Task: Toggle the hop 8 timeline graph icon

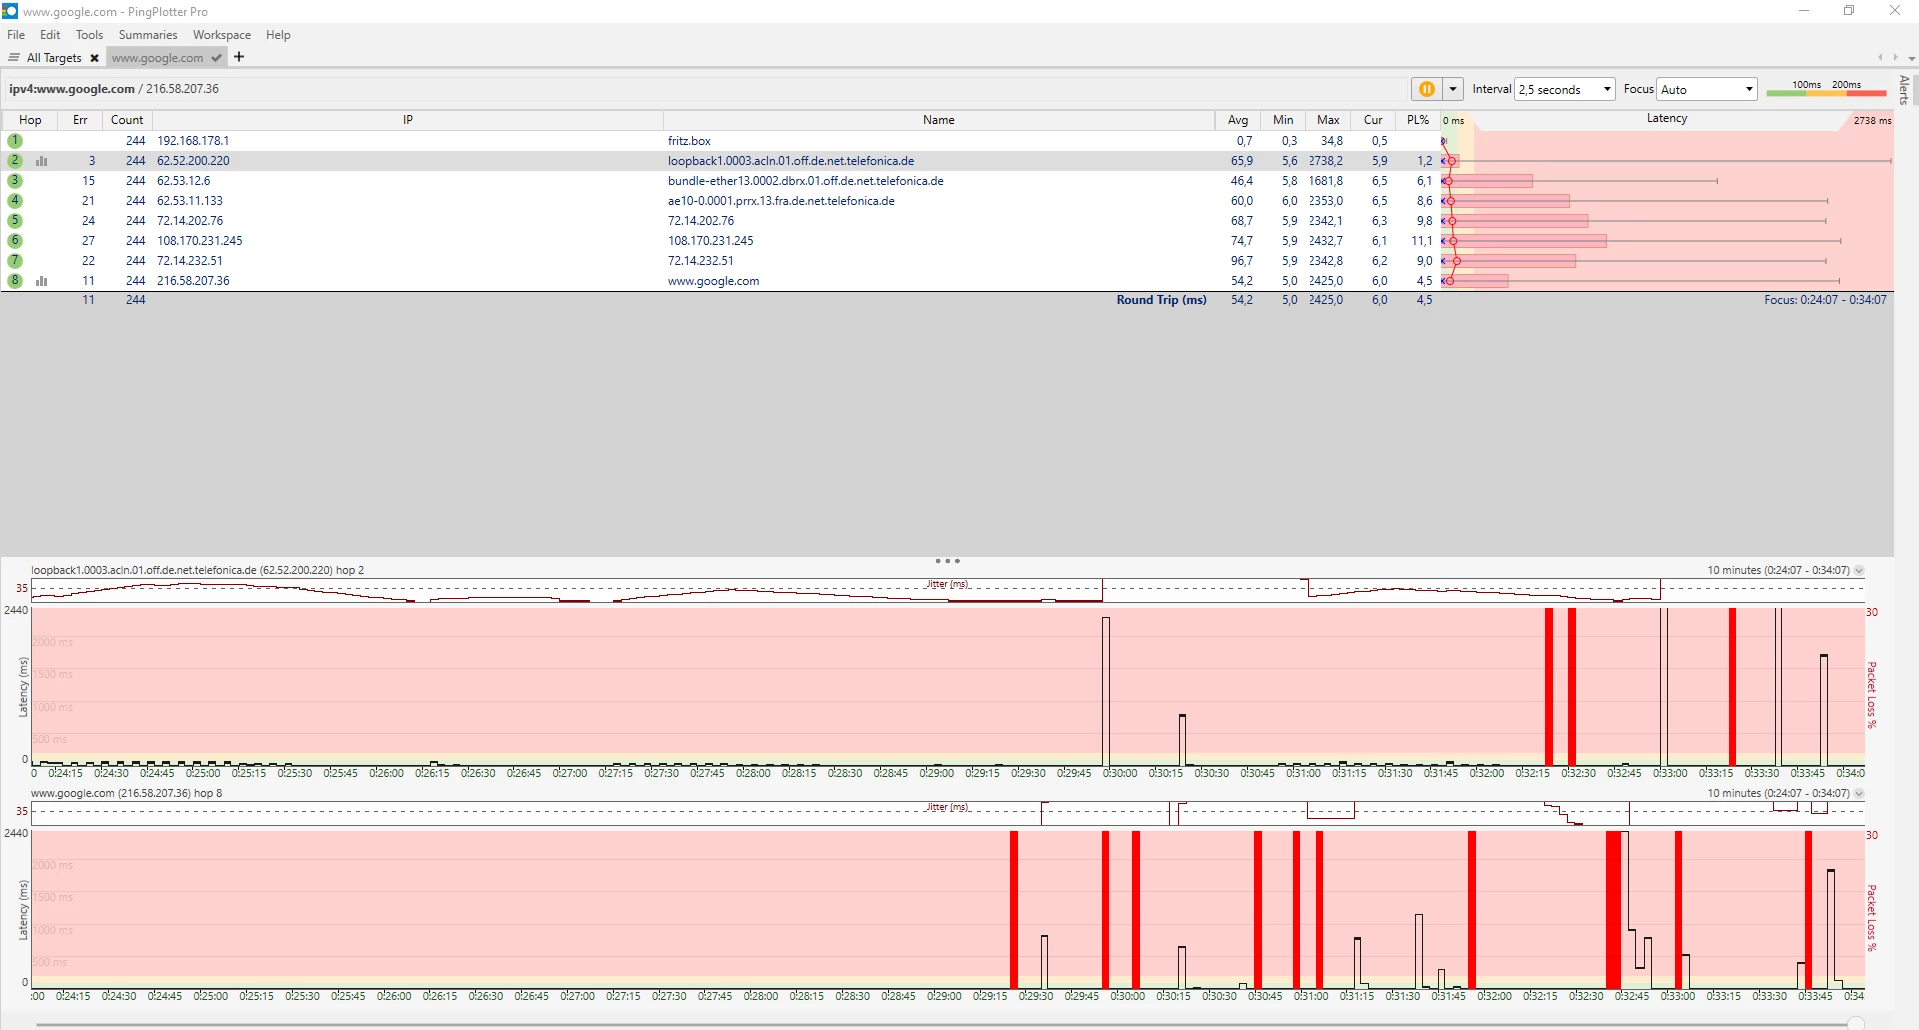Action: pyautogui.click(x=42, y=281)
